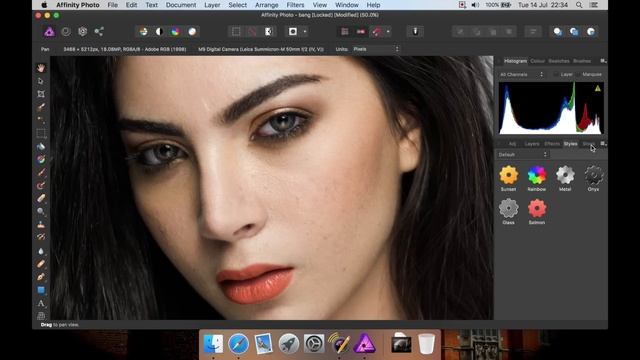The height and width of the screenshot is (360, 640).
Task: Click the histogram warning triangle
Action: click(598, 88)
